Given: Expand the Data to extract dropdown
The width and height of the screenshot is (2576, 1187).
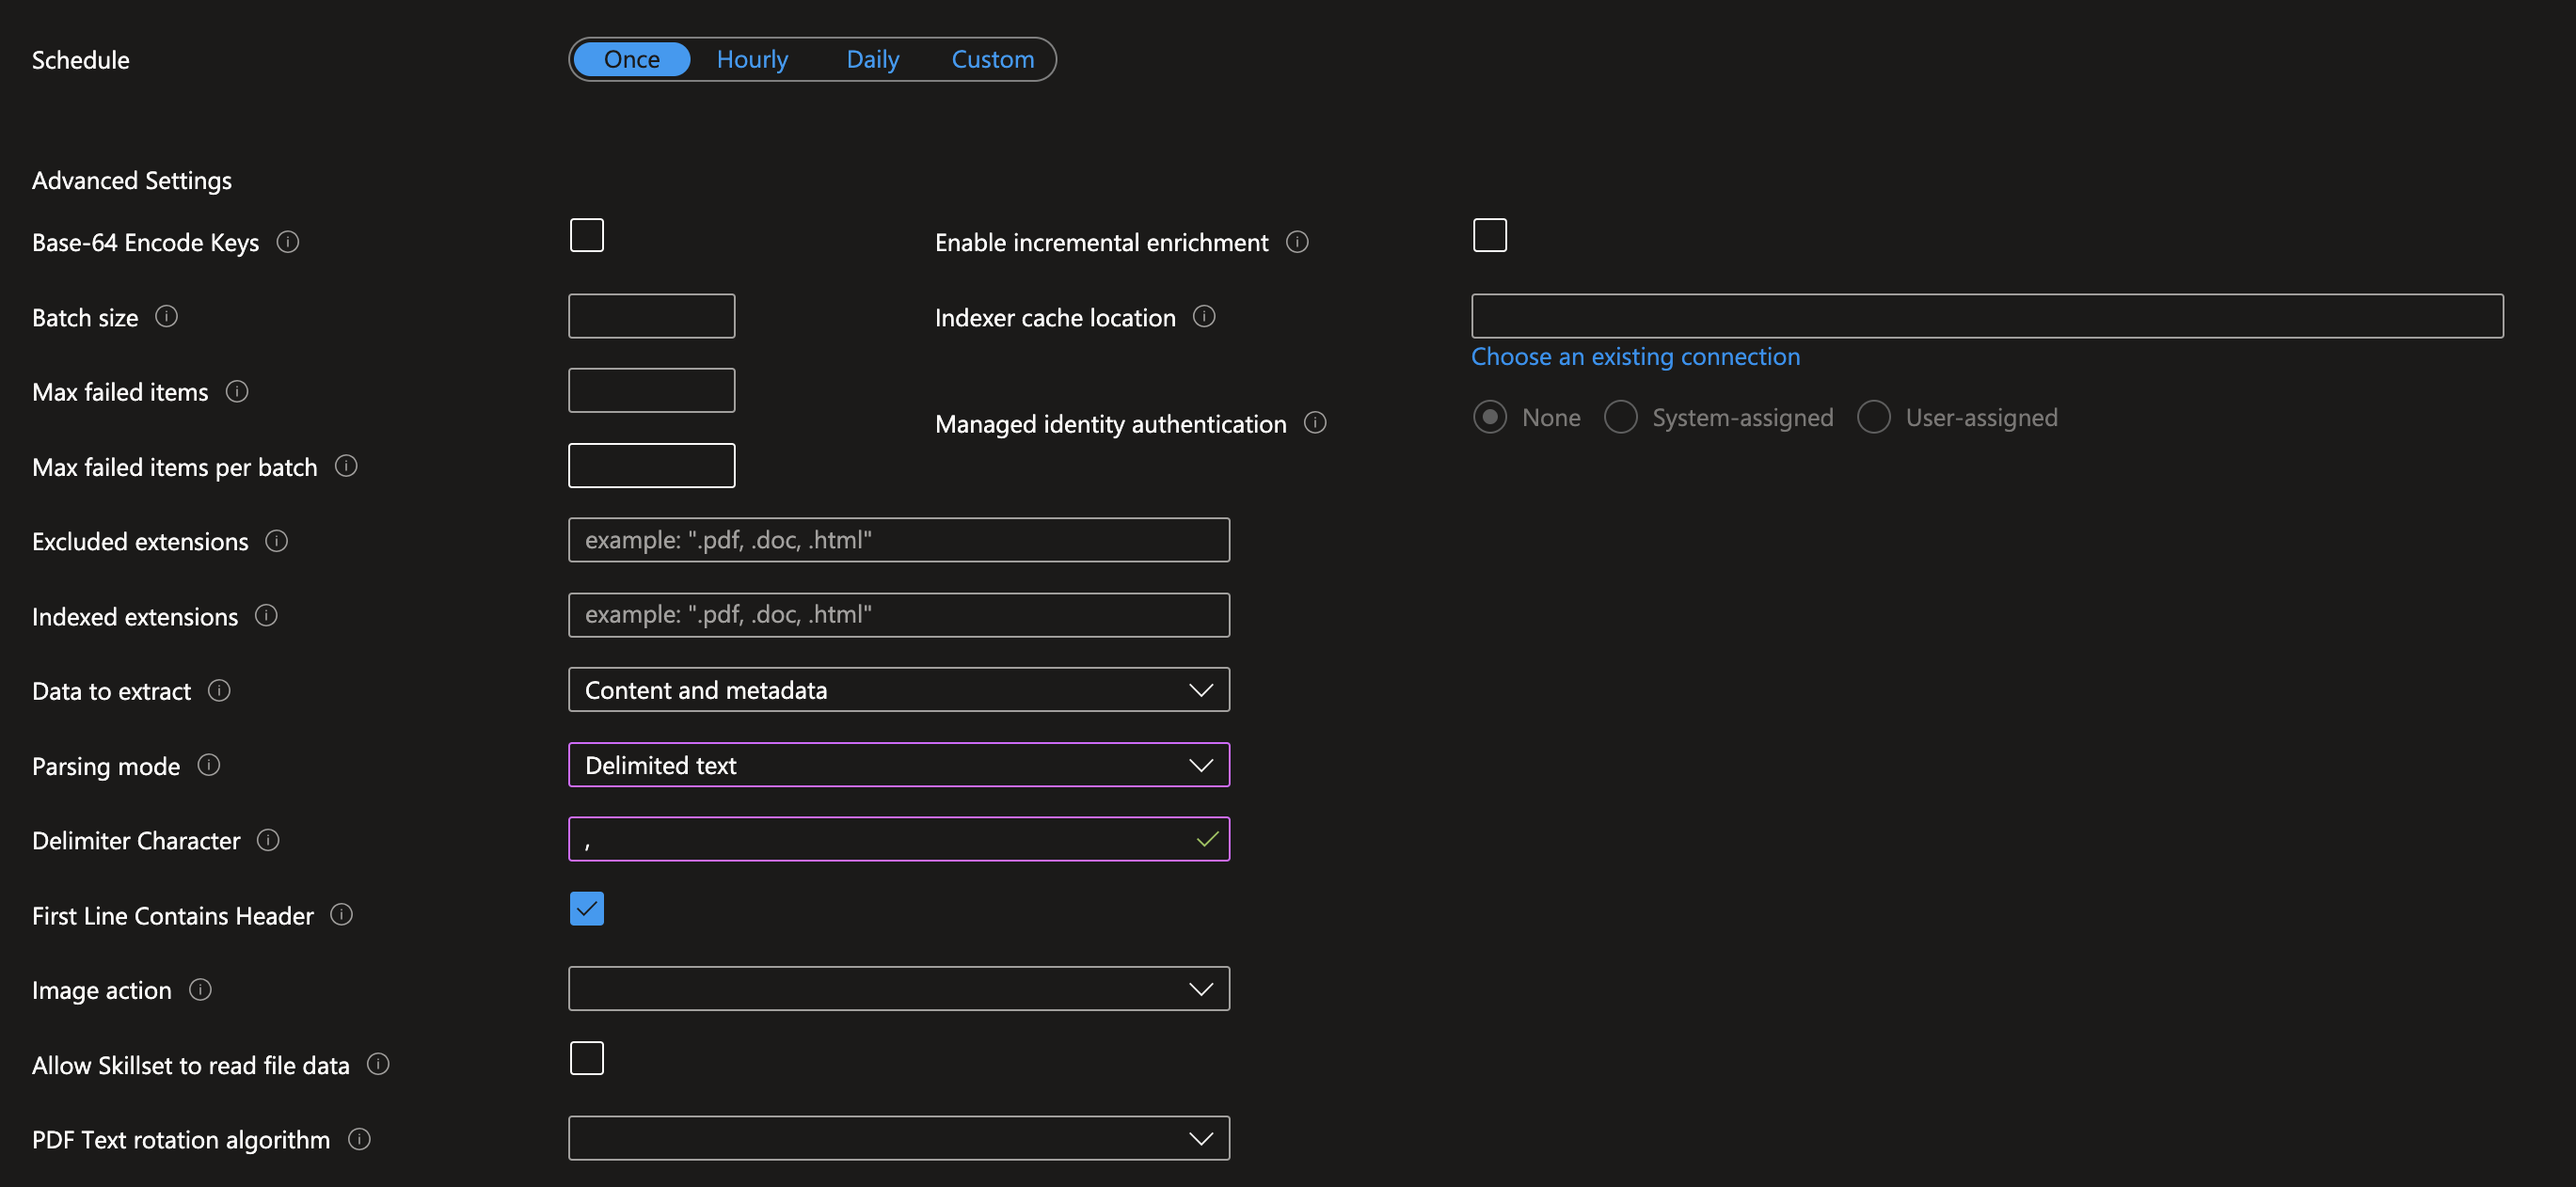Looking at the screenshot, I should pyautogui.click(x=898, y=690).
